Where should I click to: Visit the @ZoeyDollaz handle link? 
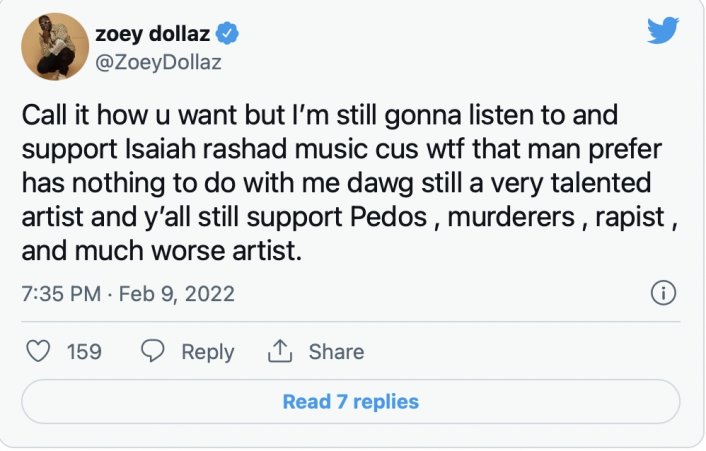pos(157,61)
